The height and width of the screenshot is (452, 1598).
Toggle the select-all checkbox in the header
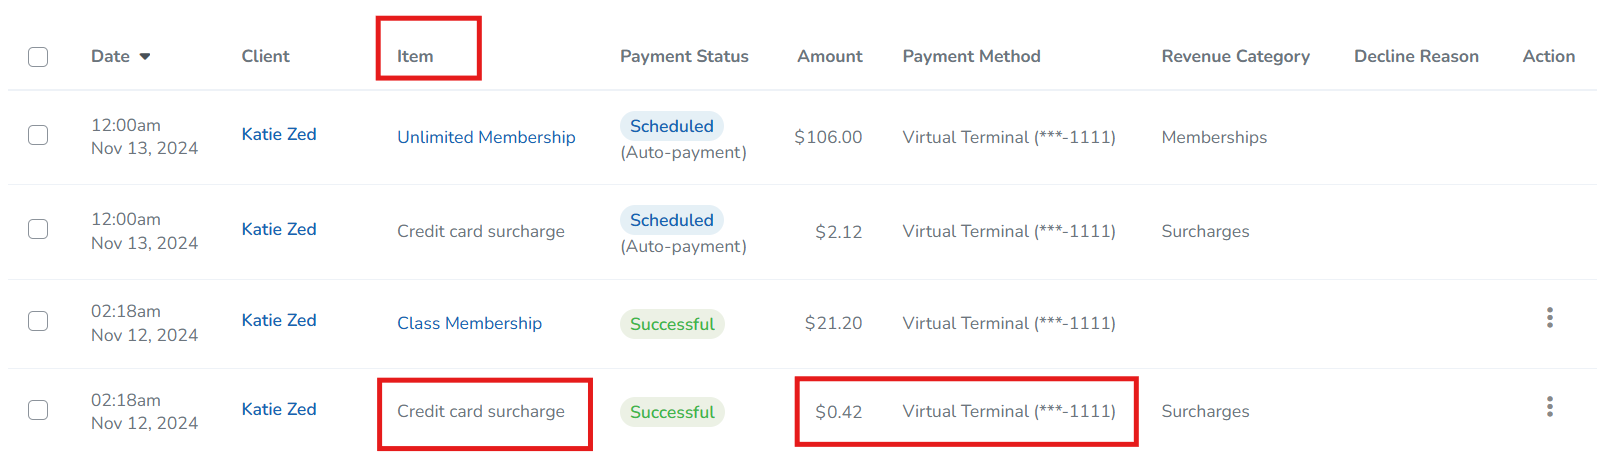pyautogui.click(x=38, y=57)
